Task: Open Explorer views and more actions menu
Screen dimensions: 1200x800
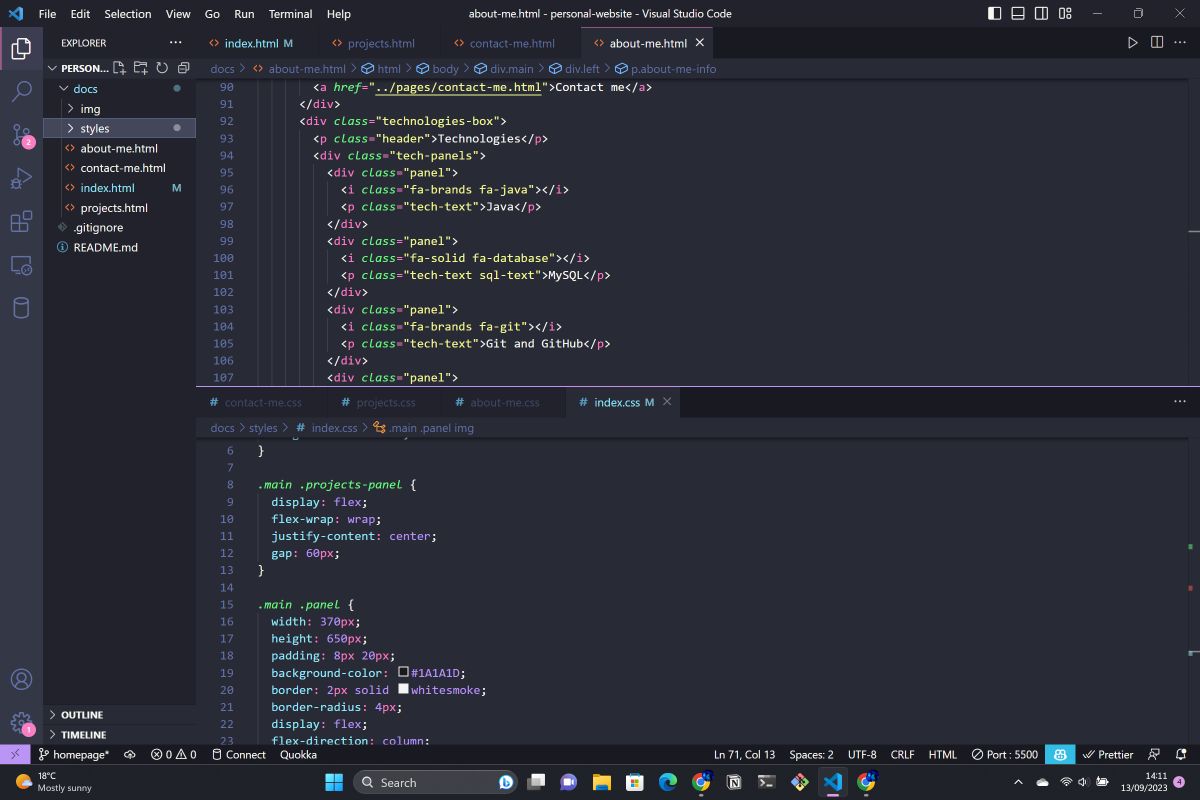Action: [x=176, y=43]
